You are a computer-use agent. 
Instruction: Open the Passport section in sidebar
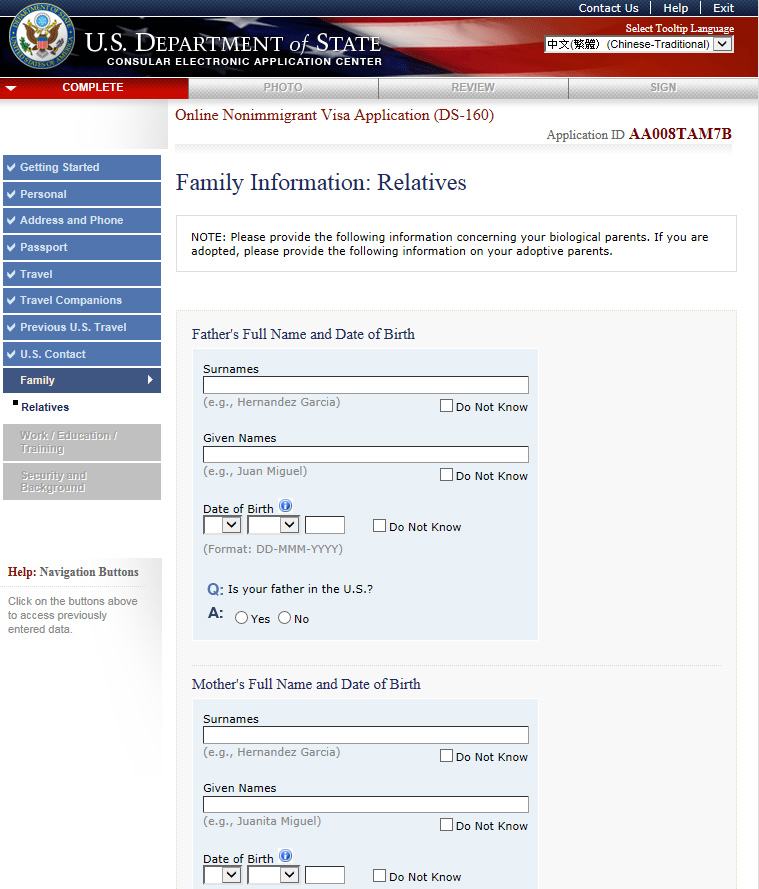82,247
